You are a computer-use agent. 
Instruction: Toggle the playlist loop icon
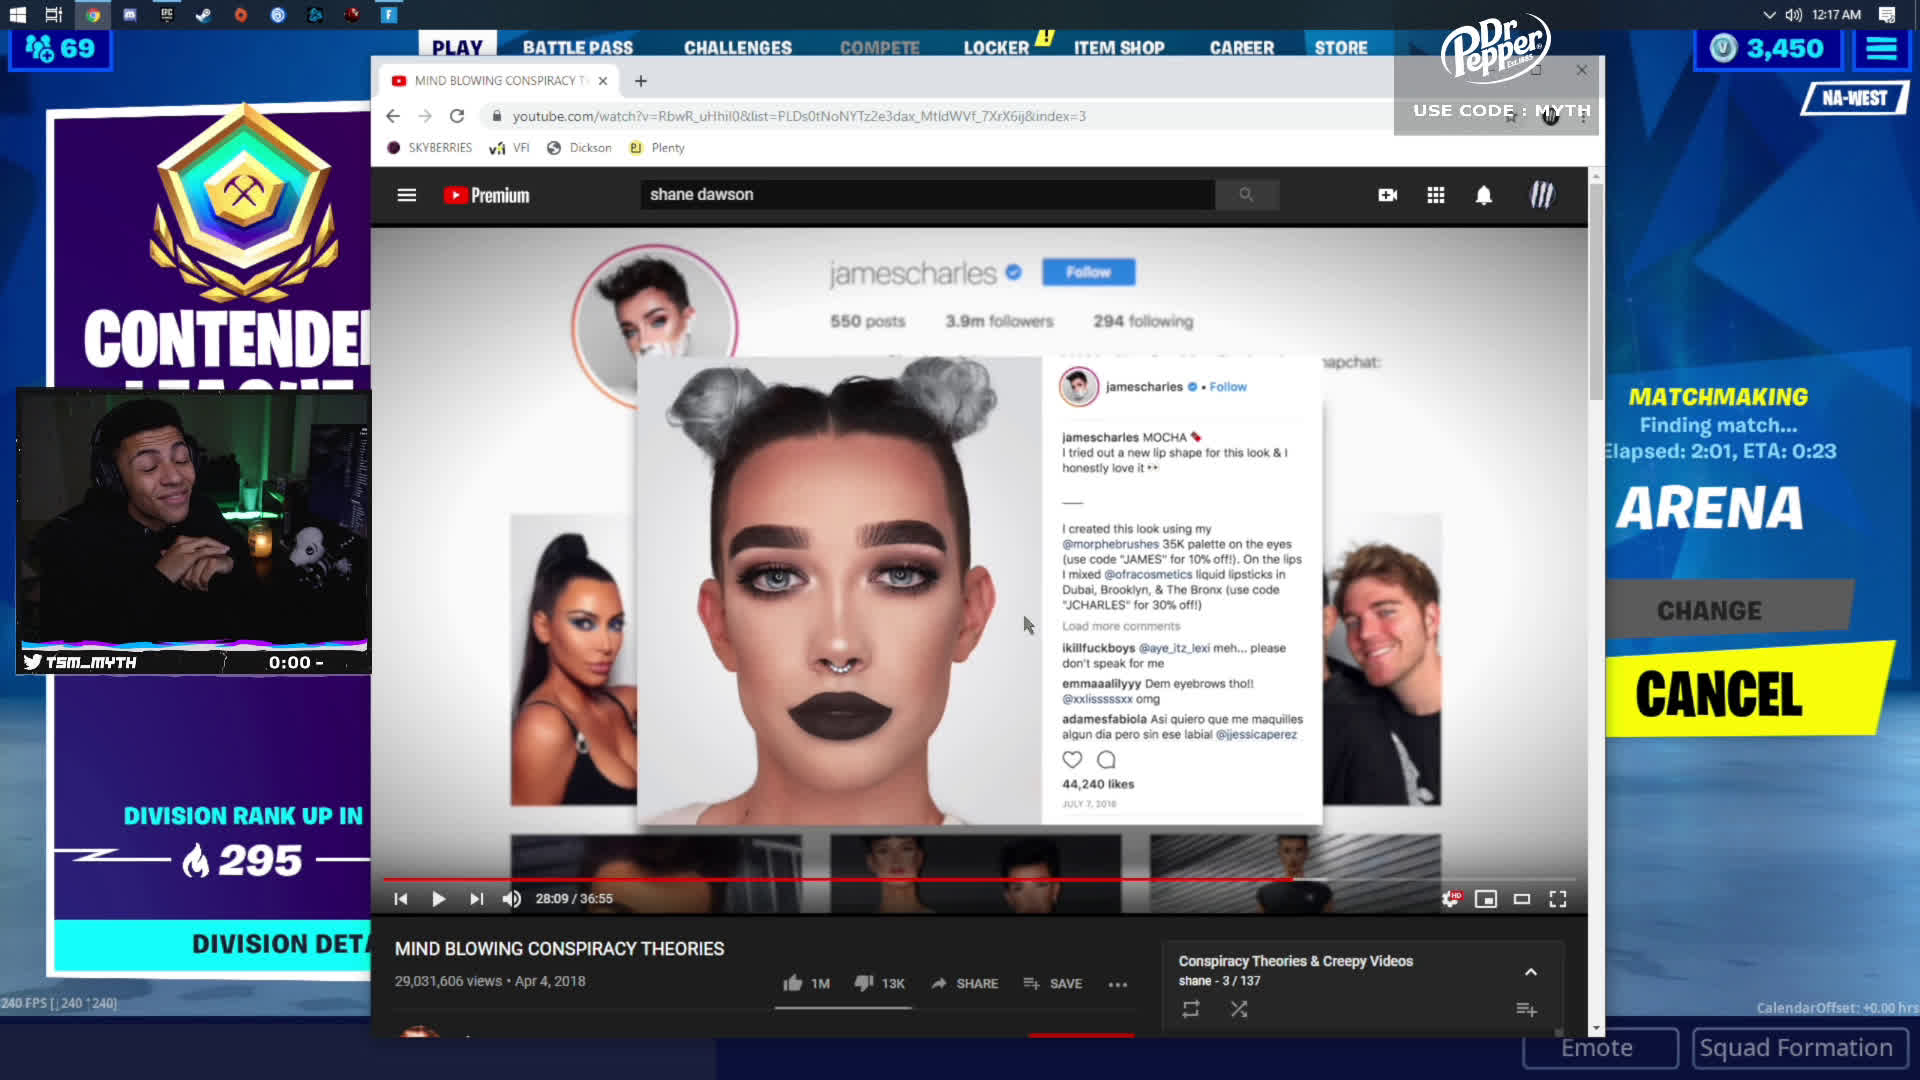click(x=1190, y=1009)
